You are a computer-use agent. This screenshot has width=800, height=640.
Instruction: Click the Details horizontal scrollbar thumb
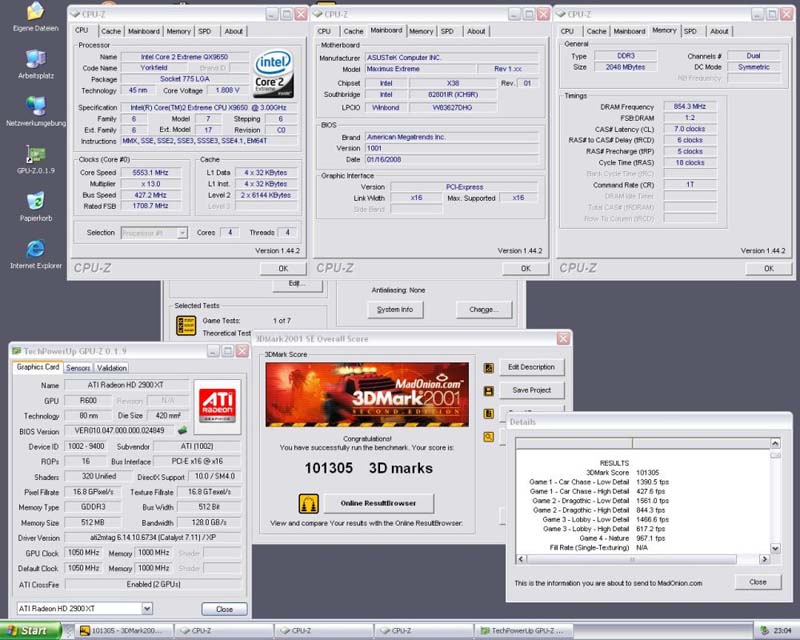[x=632, y=559]
